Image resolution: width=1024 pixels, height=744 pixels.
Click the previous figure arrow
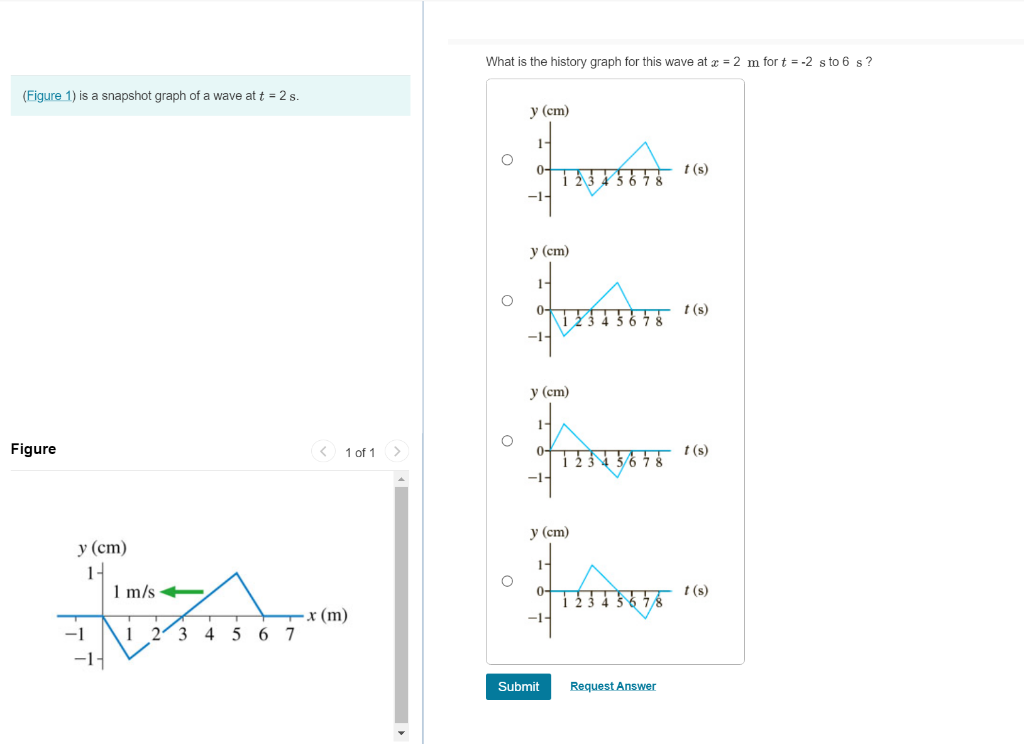point(322,451)
